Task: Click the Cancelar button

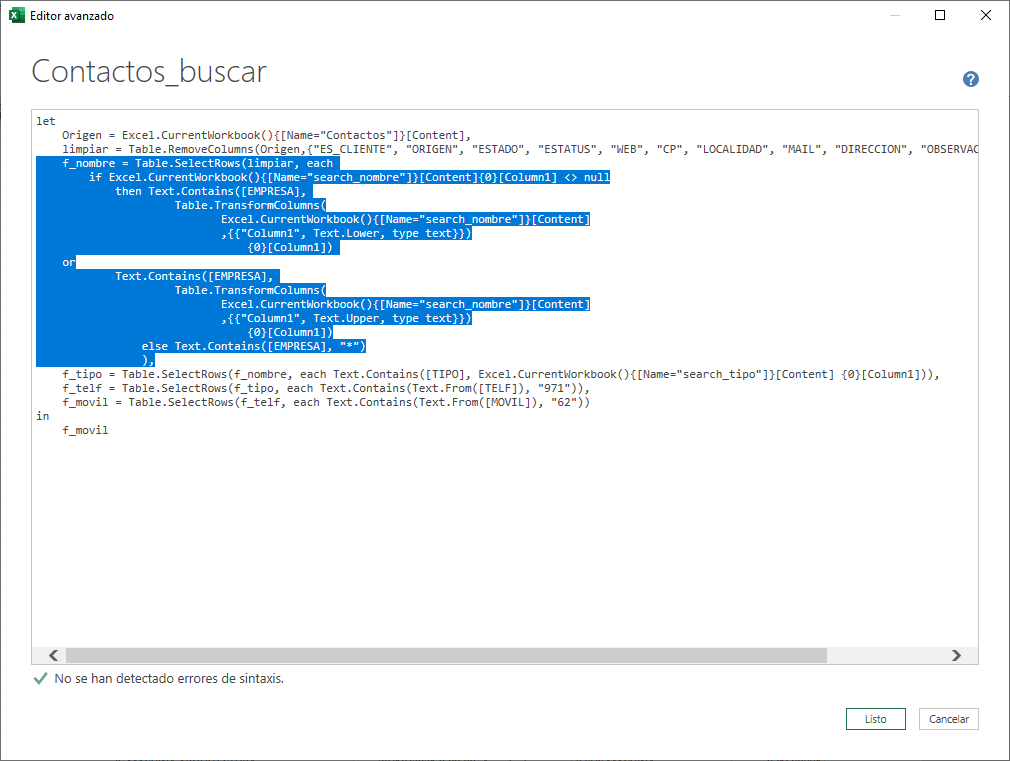Action: point(948,719)
